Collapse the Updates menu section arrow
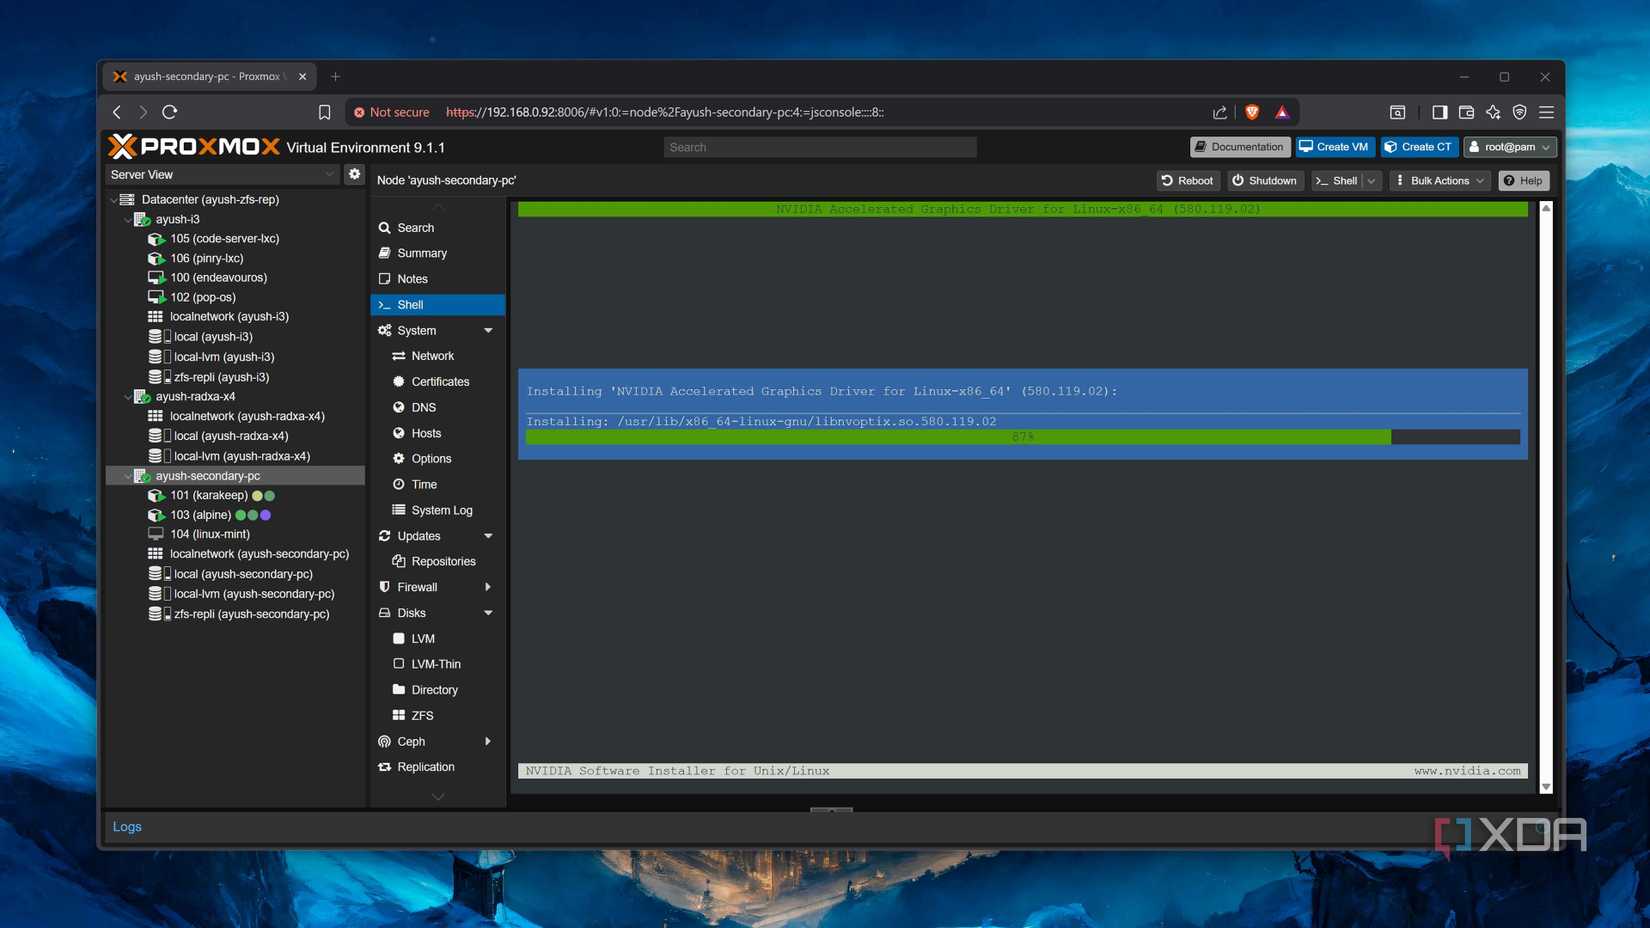 [x=488, y=536]
